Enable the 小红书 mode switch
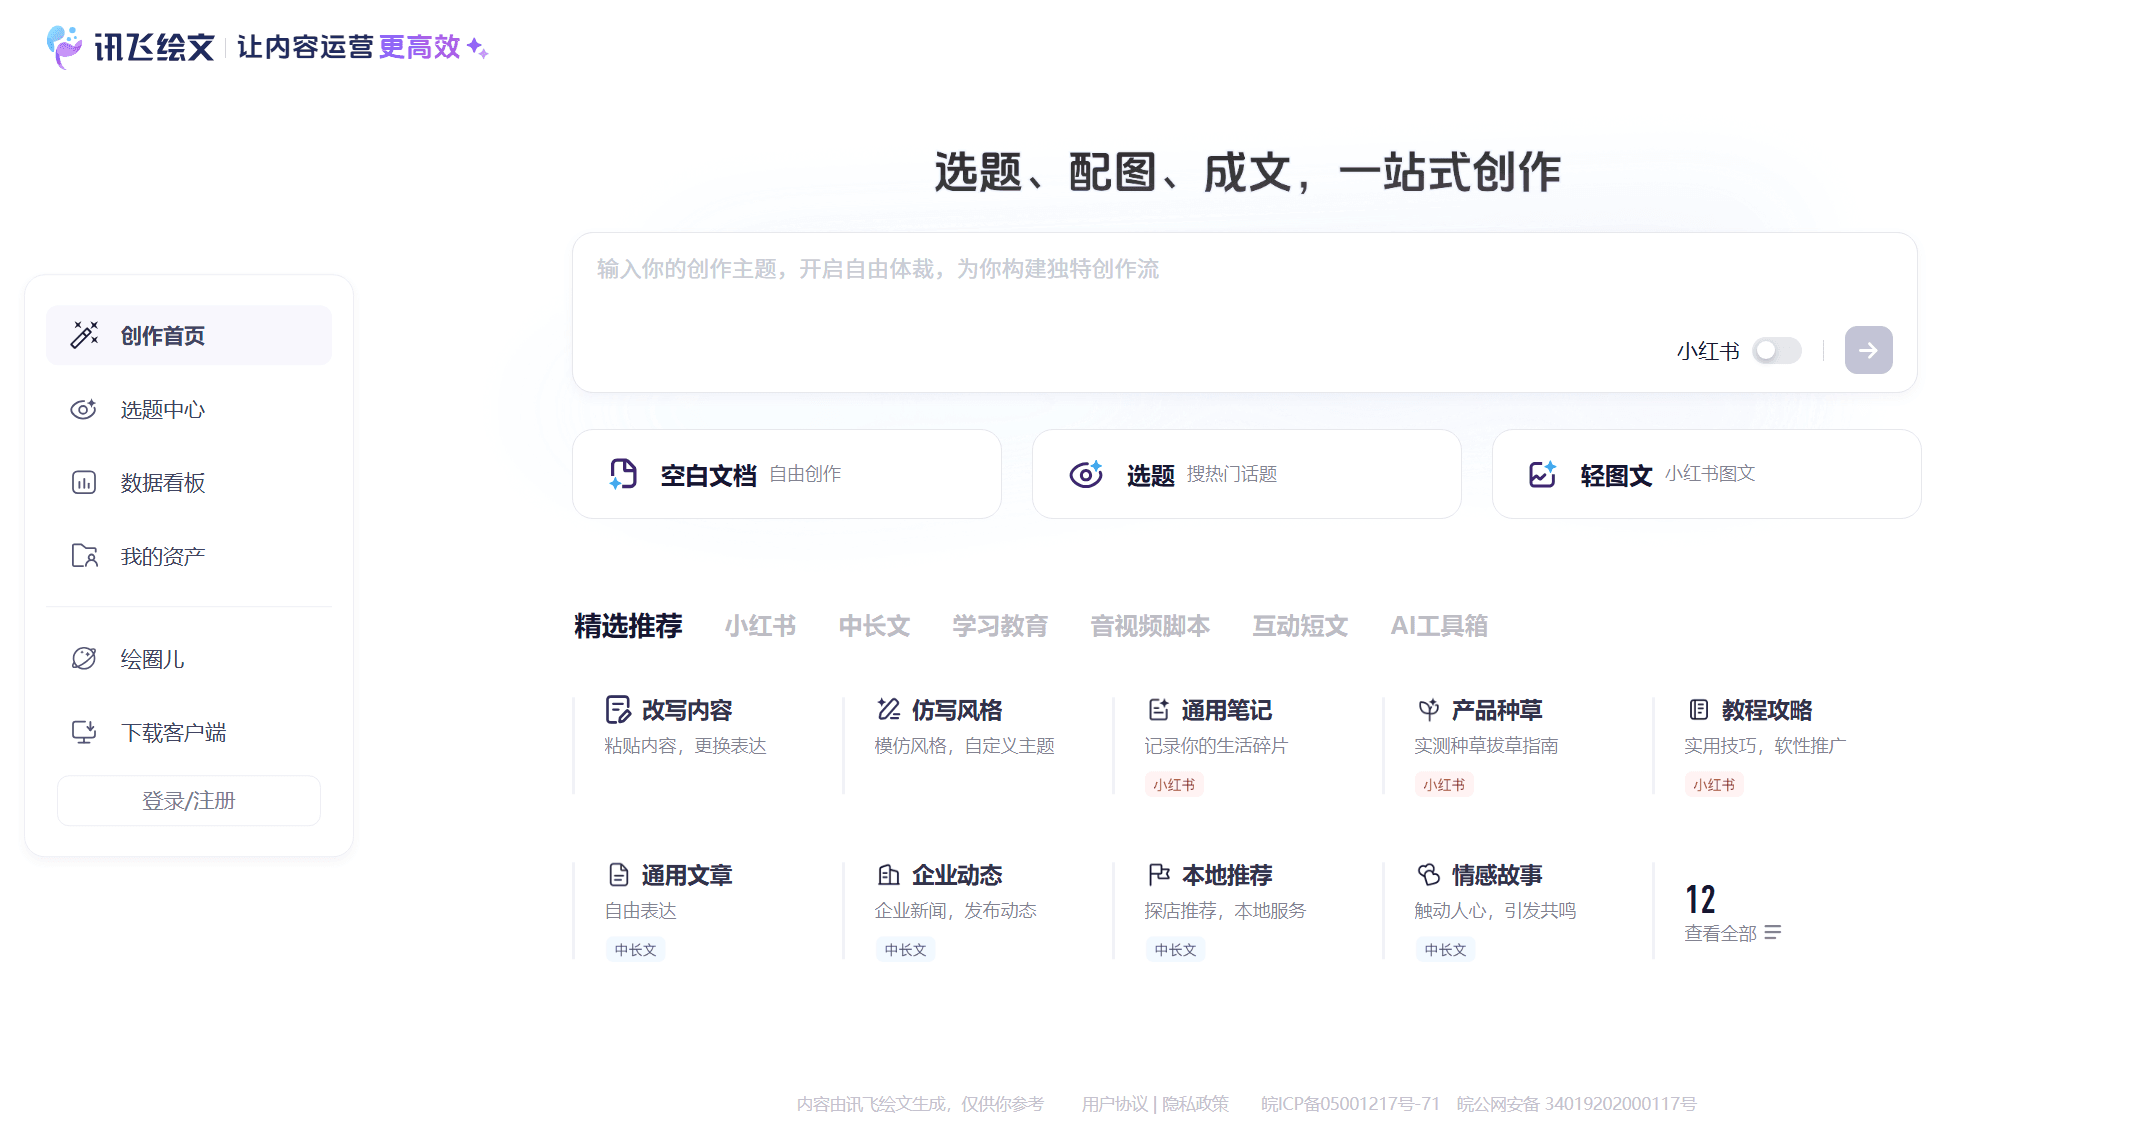2139x1131 pixels. pos(1776,350)
